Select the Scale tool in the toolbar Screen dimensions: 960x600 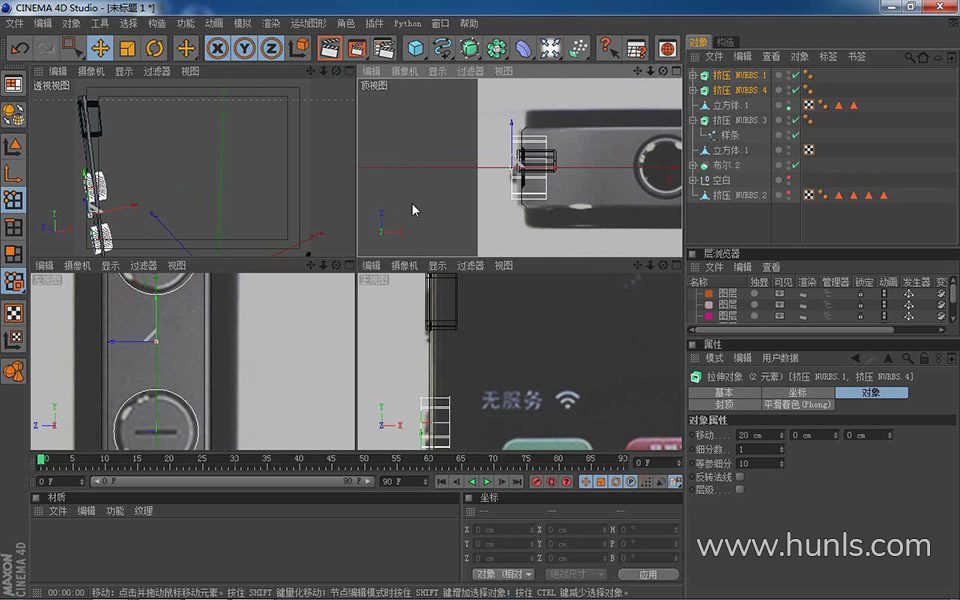(x=127, y=48)
